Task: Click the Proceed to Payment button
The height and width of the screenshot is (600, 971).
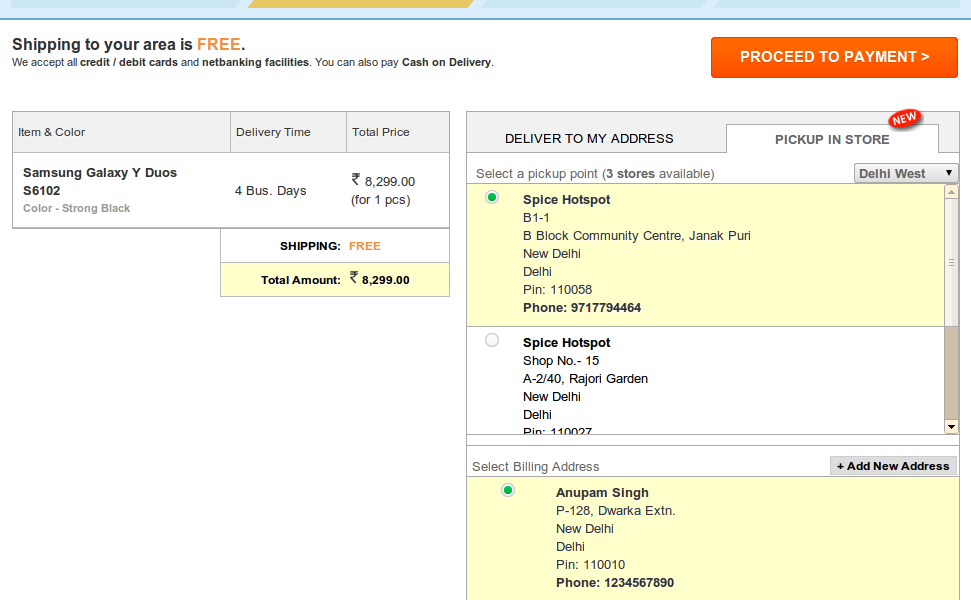Action: pos(834,57)
